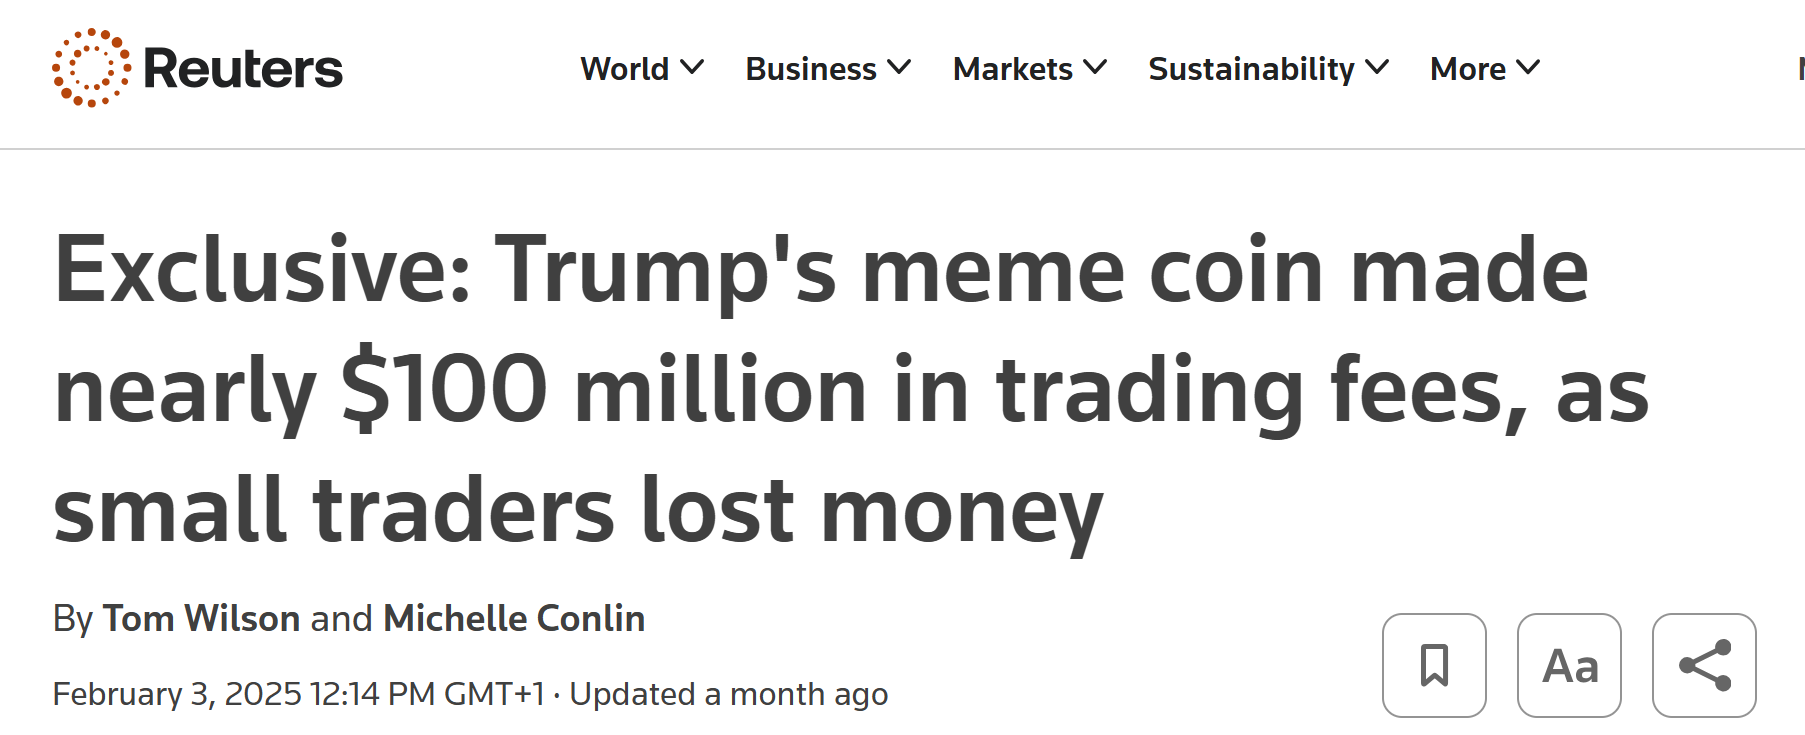The width and height of the screenshot is (1805, 735).
Task: Click the Reuters dotted circle logo
Action: (x=91, y=68)
